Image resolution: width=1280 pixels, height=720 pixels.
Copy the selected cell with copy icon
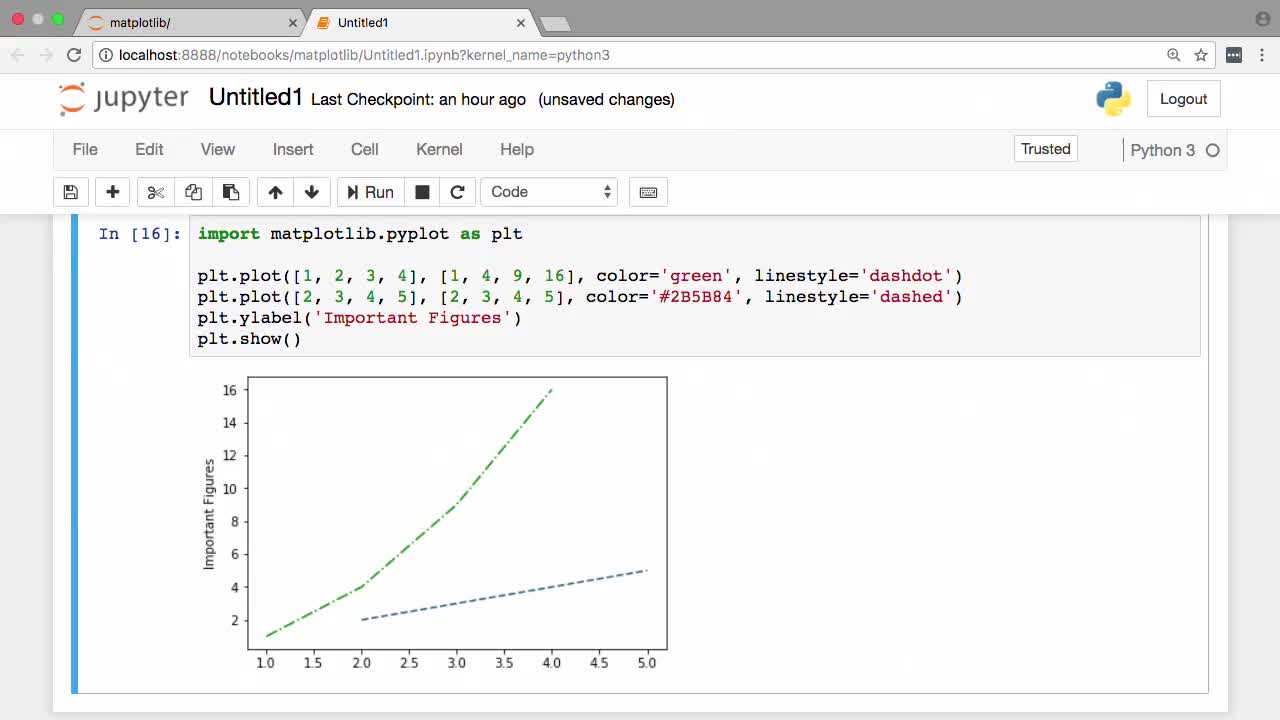click(192, 192)
